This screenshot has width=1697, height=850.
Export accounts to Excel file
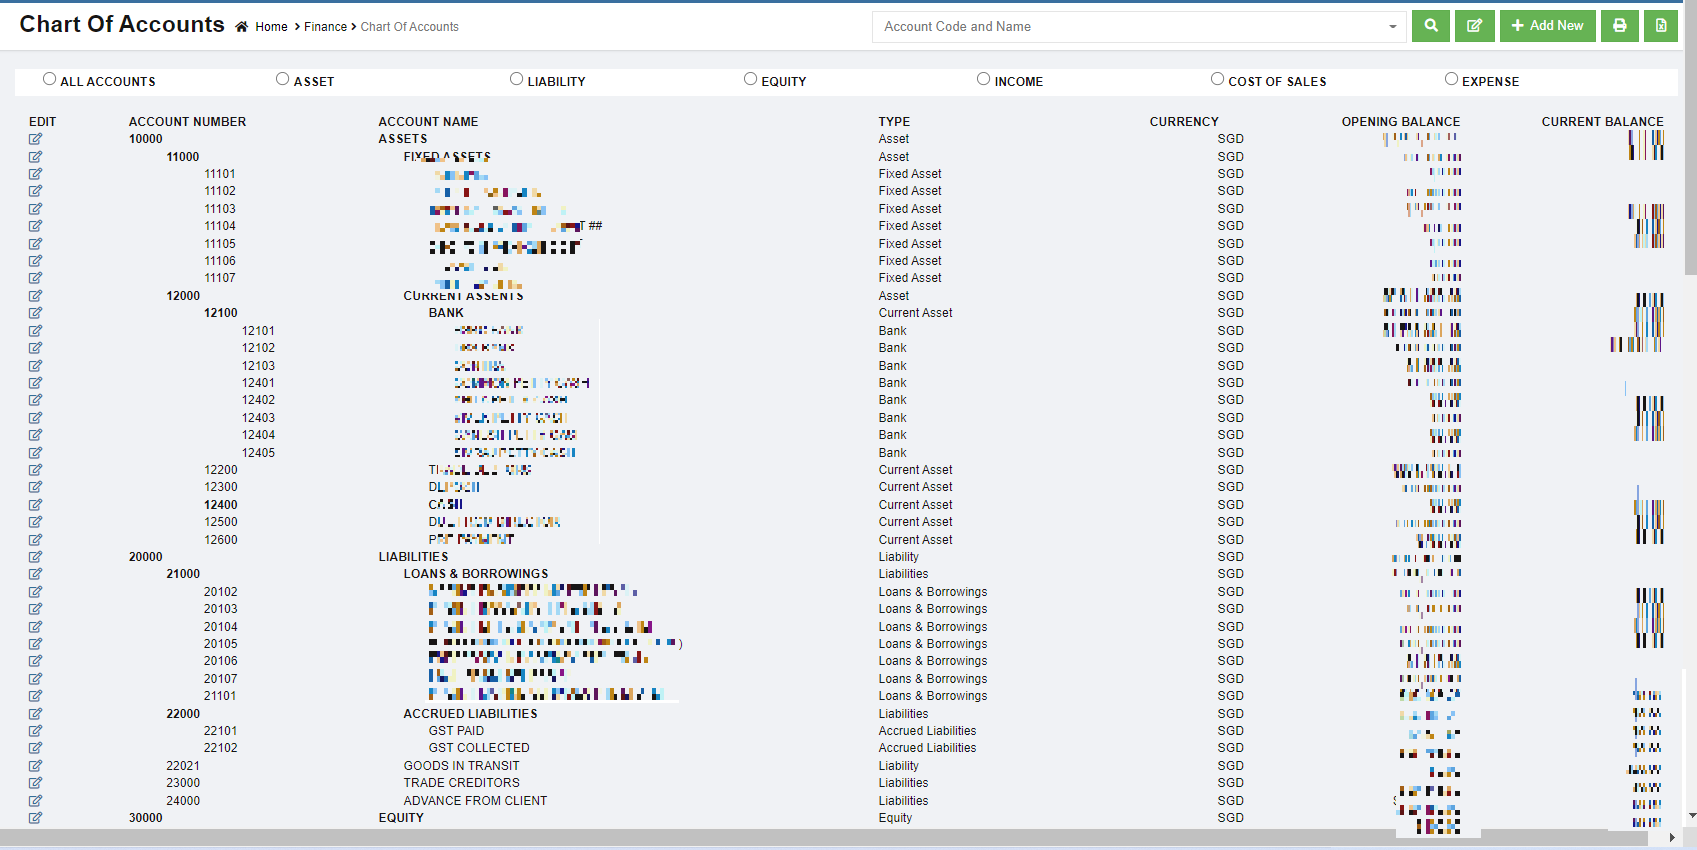(x=1661, y=26)
